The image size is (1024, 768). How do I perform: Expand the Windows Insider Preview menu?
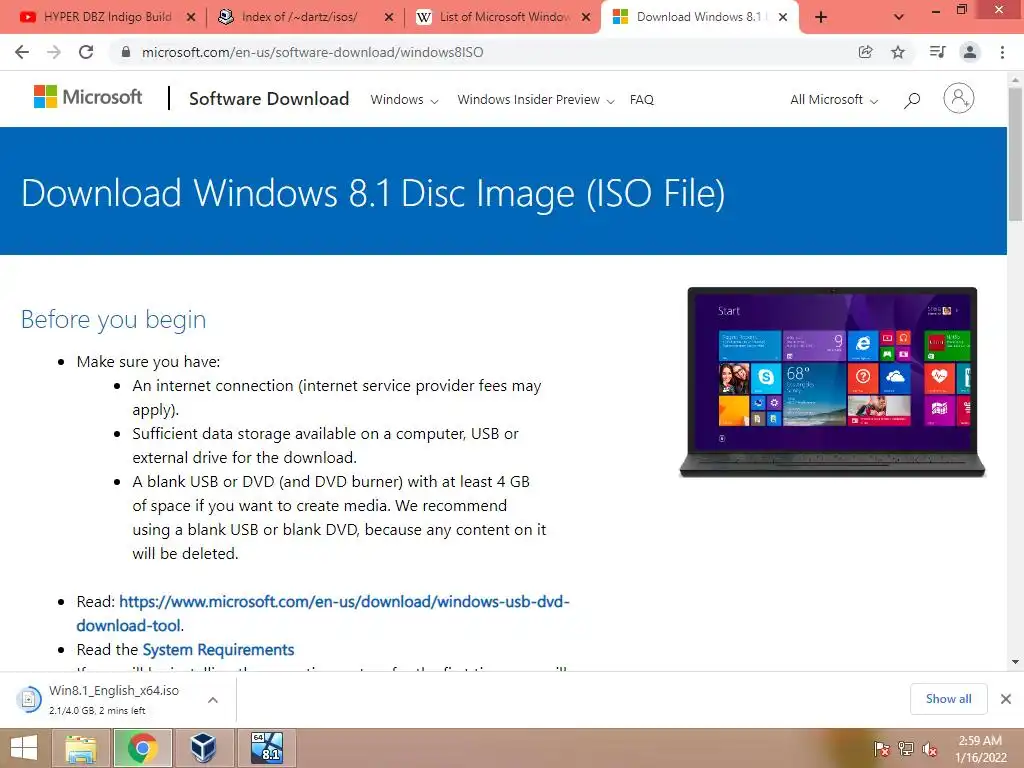point(536,100)
